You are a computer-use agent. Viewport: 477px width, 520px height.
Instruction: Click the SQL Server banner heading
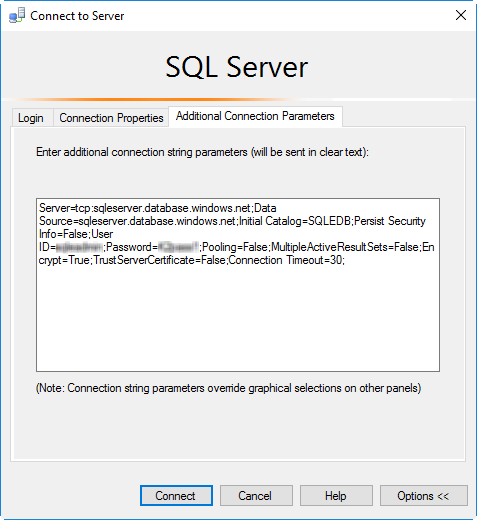[x=236, y=67]
